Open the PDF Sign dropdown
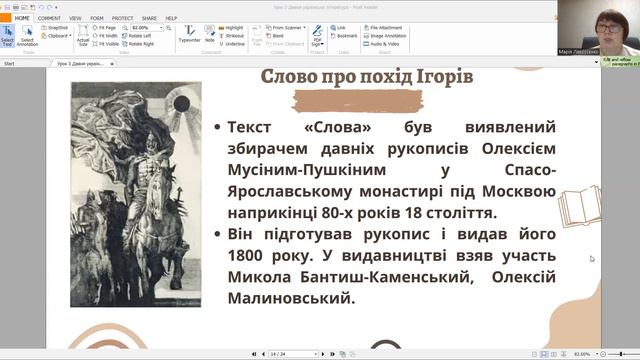Screen dimensions: 640x360 tap(318, 36)
